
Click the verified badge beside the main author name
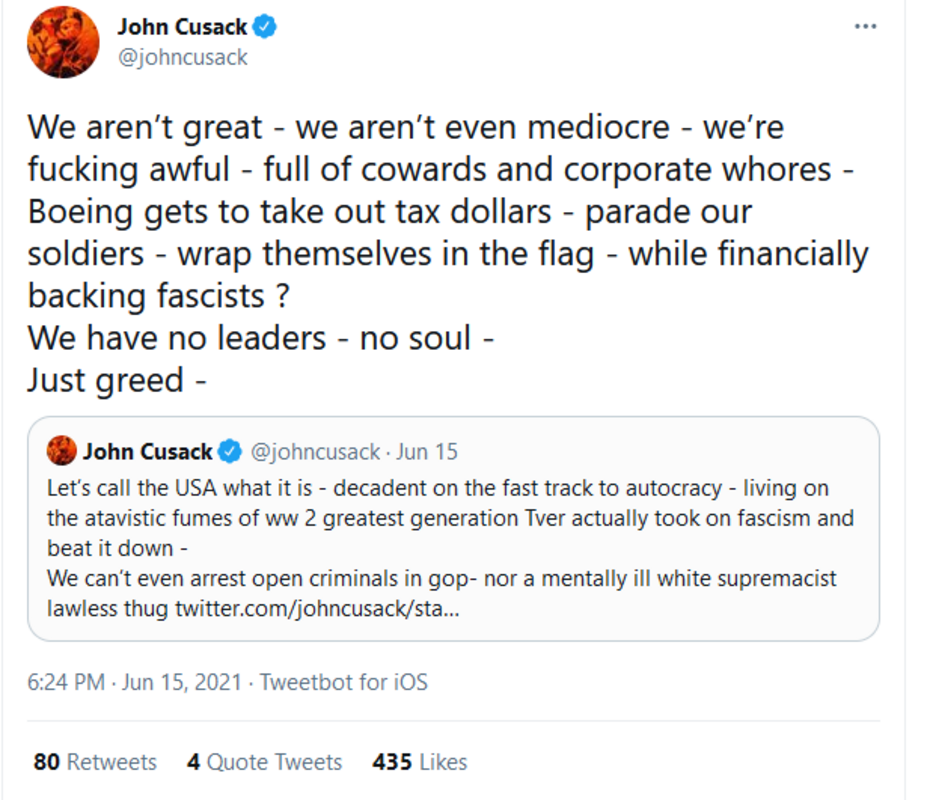[265, 27]
